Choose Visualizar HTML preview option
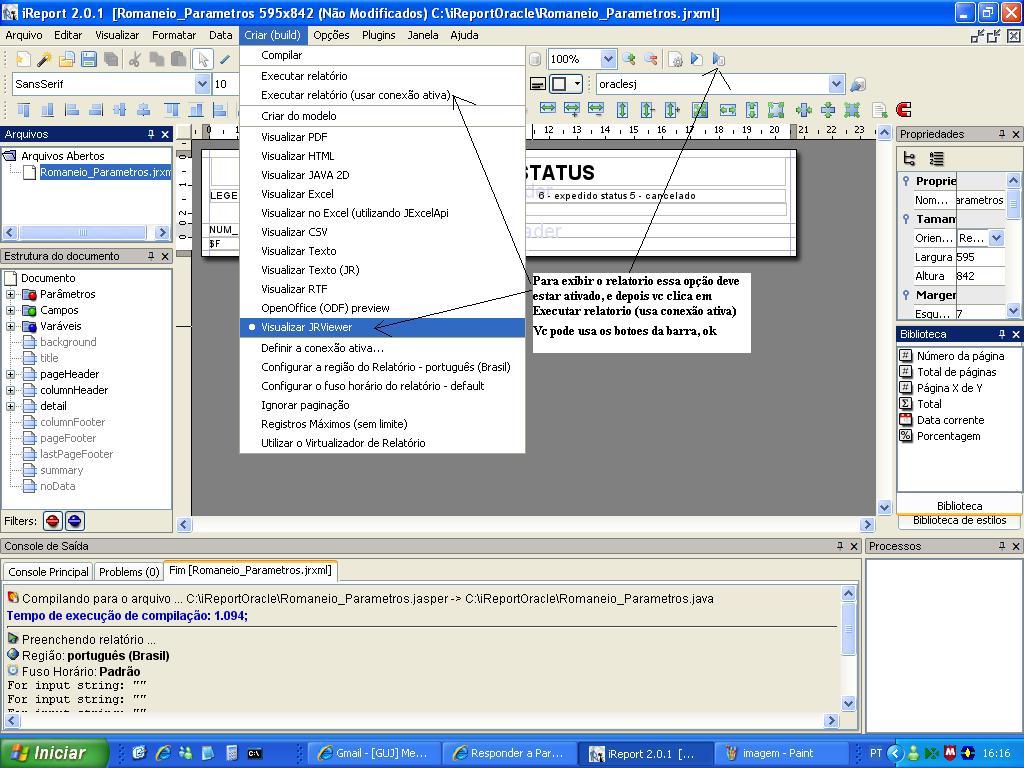This screenshot has height=768, width=1024. coord(382,156)
